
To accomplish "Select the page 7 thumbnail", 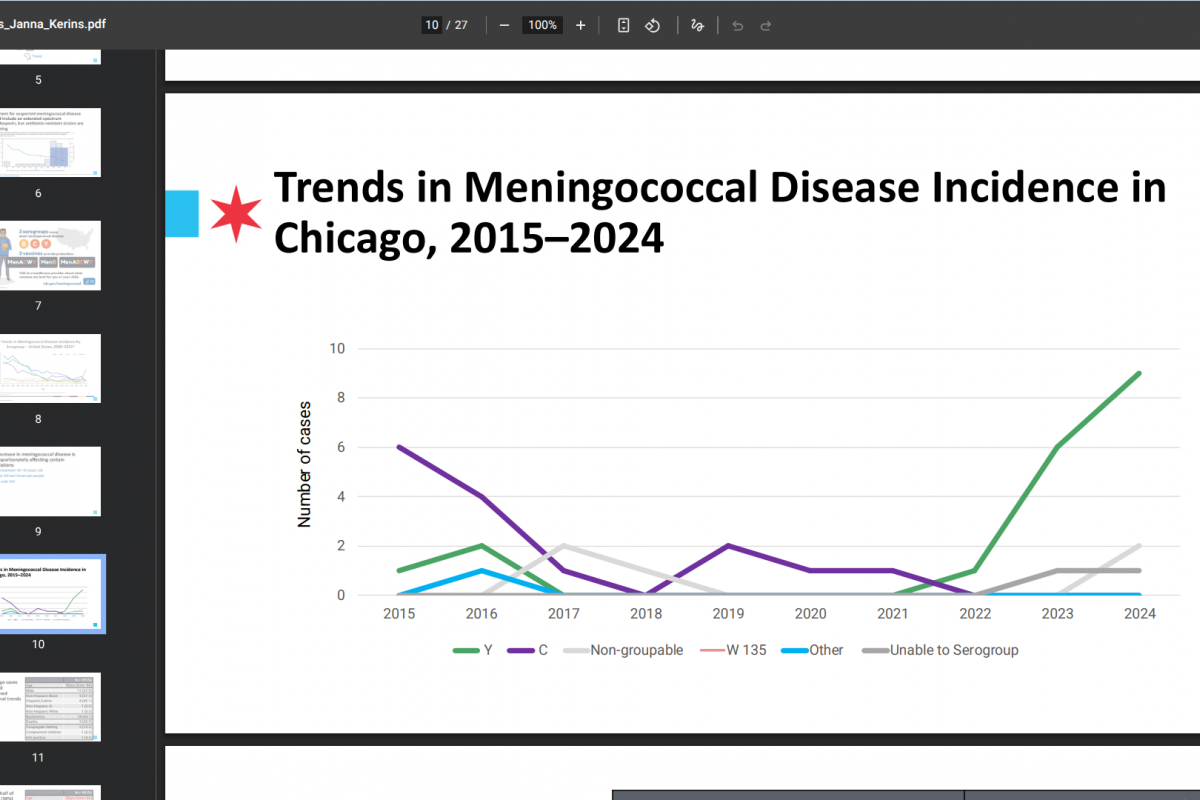I will pyautogui.click(x=50, y=255).
